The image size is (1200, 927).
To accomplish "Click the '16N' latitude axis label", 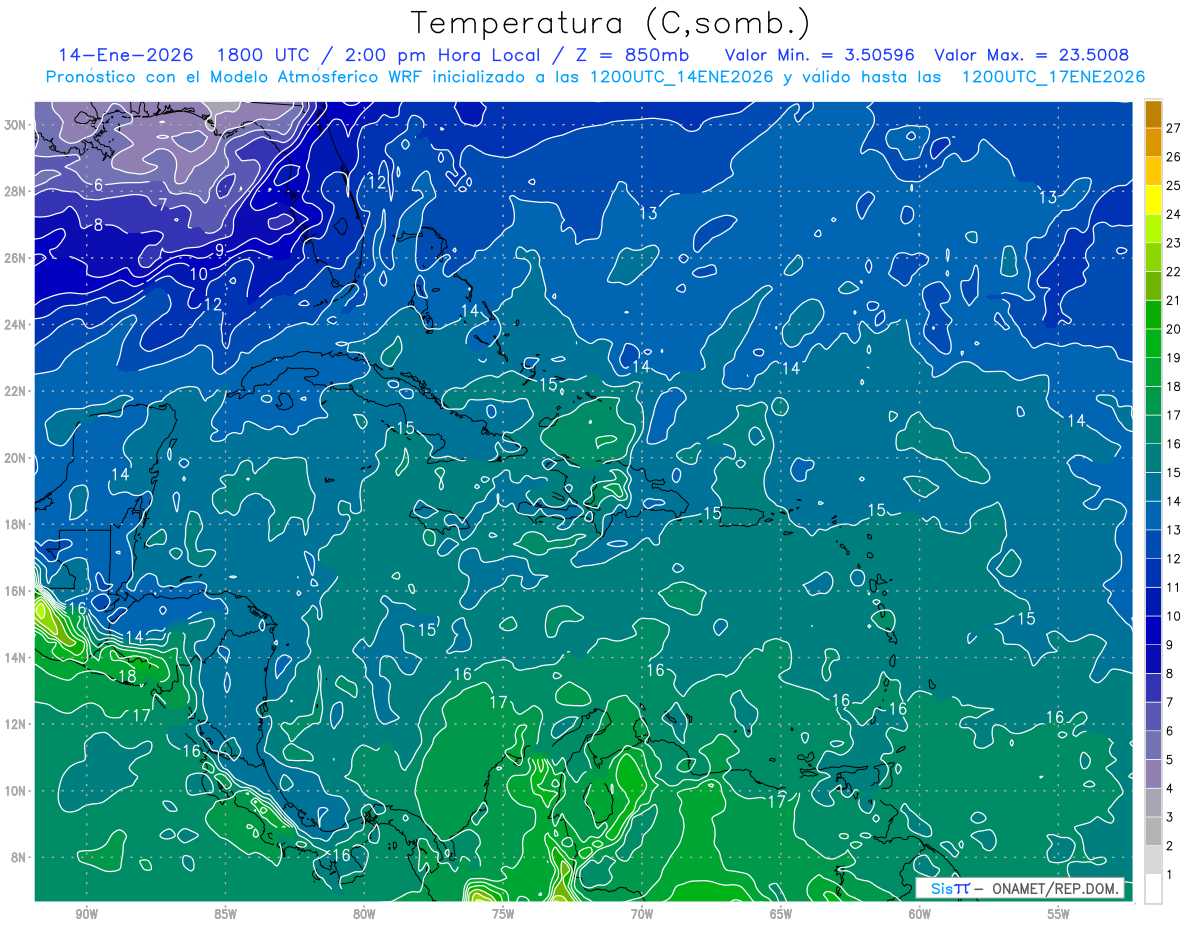I will [15, 591].
